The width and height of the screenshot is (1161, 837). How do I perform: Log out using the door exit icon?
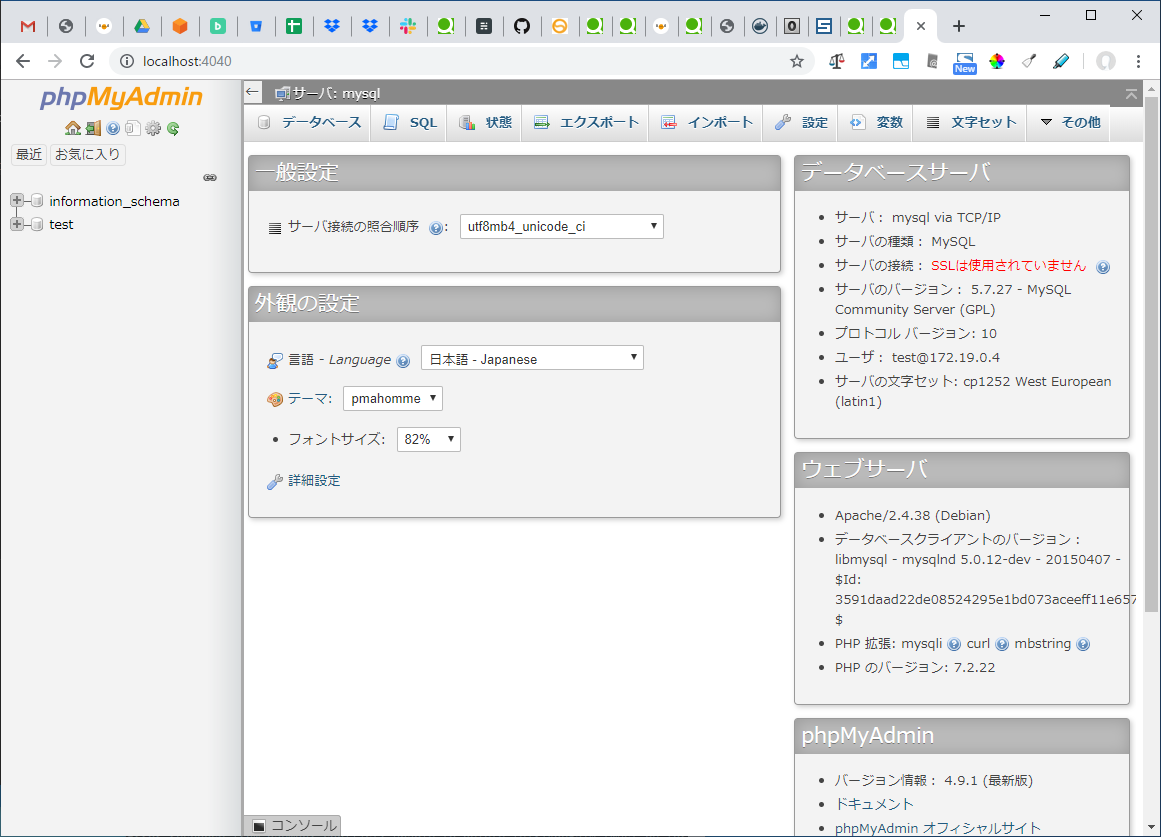[x=93, y=128]
